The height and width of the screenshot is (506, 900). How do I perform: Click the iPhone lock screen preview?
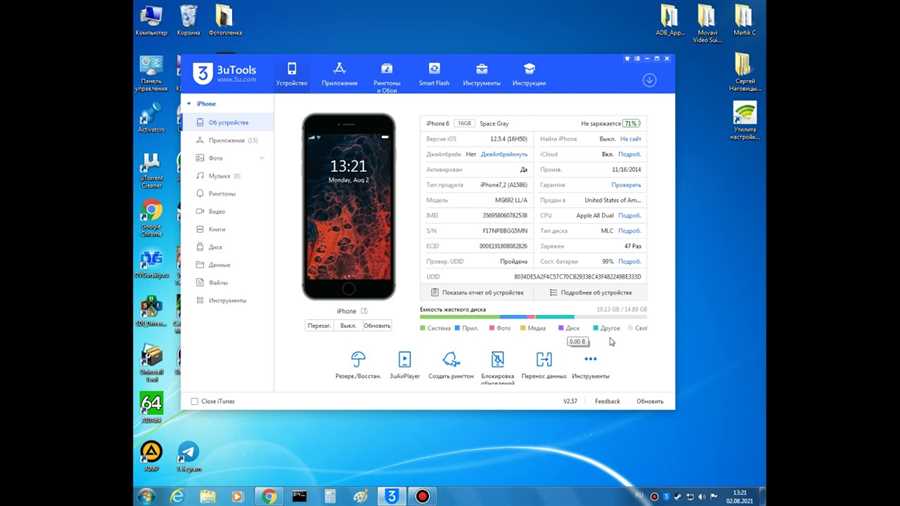[x=348, y=207]
